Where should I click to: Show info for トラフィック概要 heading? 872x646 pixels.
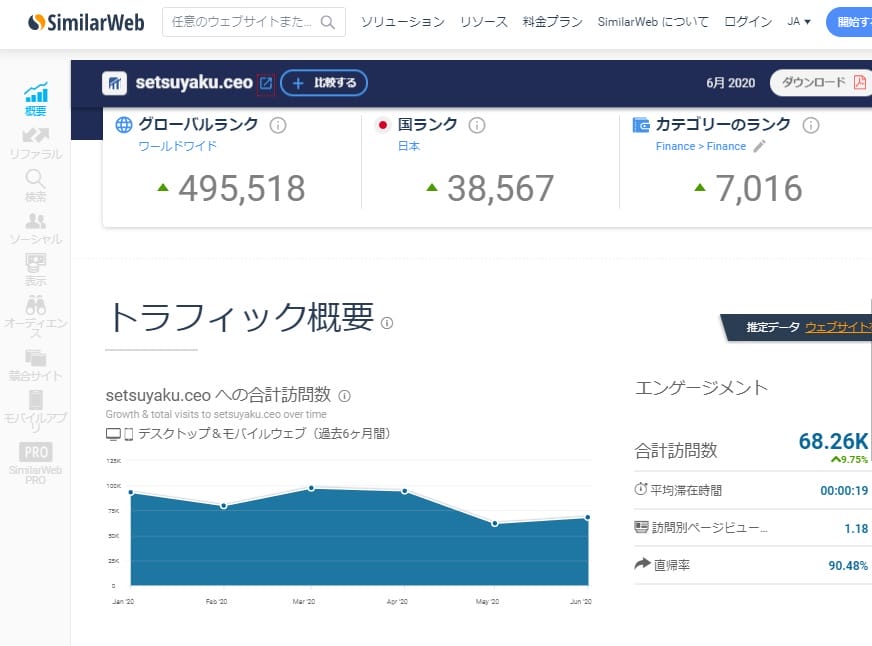[387, 323]
